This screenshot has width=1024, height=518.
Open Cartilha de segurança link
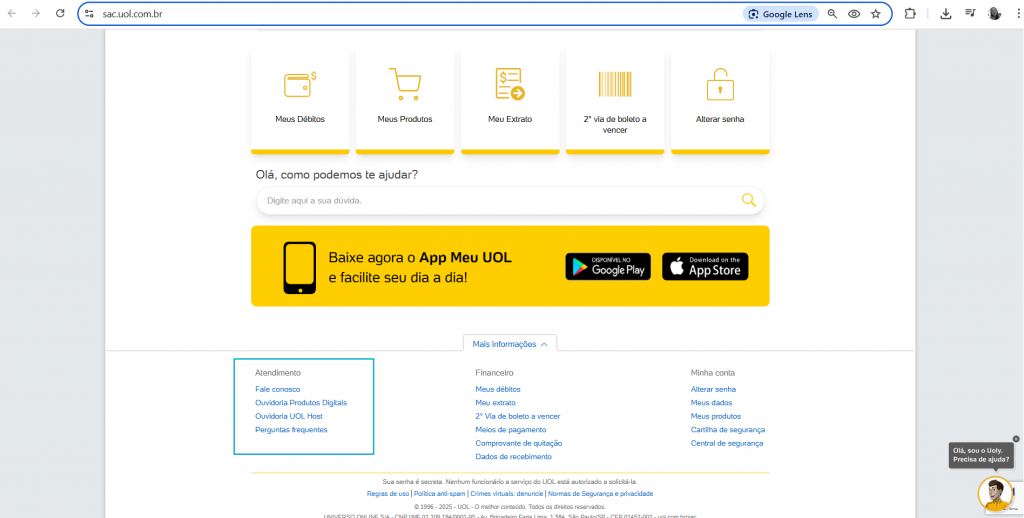[x=728, y=430]
